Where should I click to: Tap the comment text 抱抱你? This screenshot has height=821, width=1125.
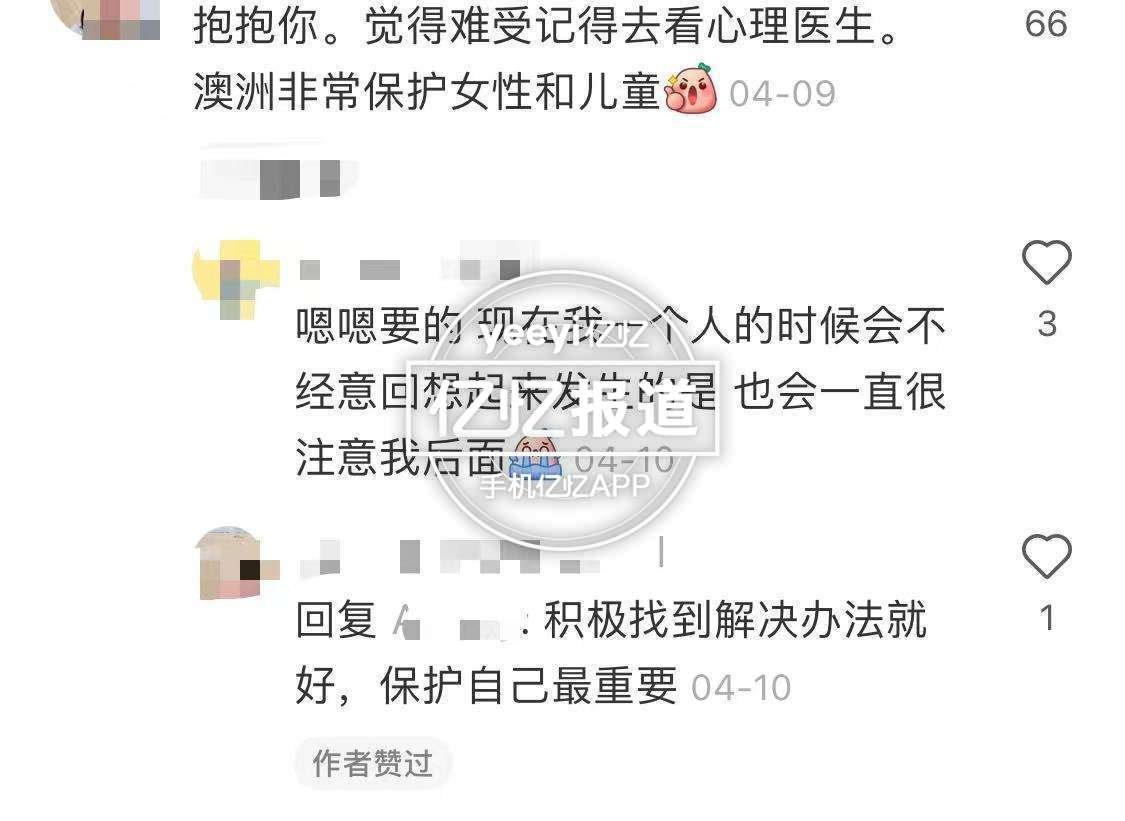click(255, 27)
